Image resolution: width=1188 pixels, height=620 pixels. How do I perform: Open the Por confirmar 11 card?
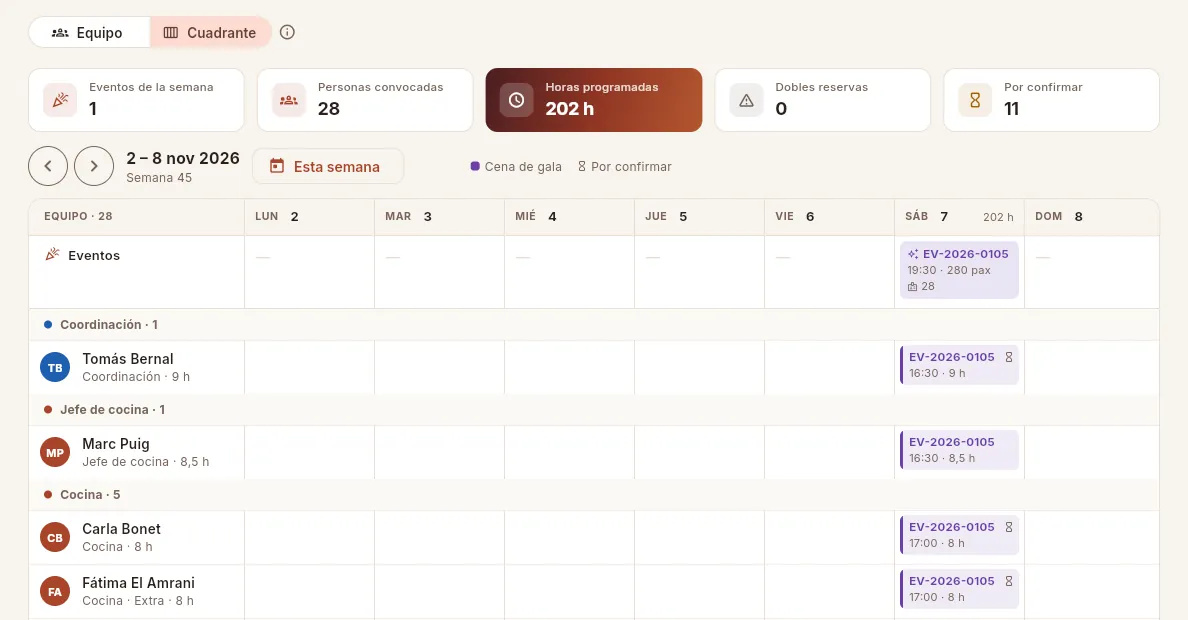click(1052, 100)
